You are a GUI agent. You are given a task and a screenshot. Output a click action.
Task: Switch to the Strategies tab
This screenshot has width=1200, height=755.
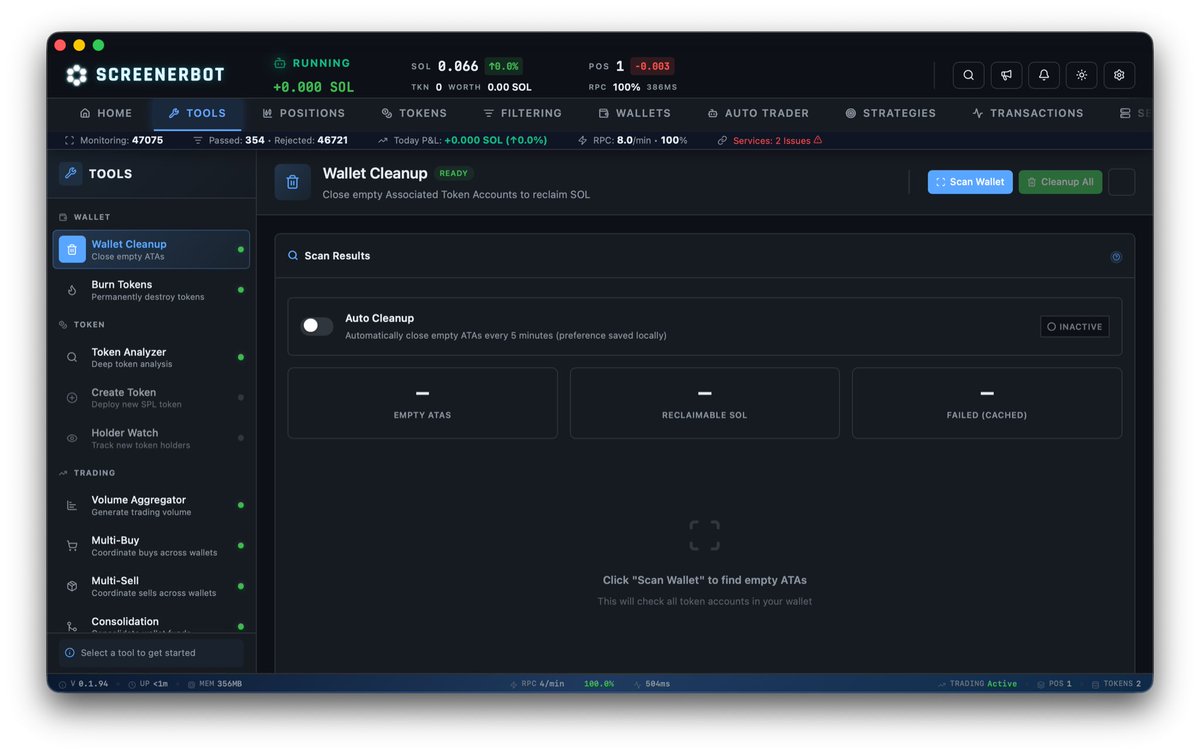[890, 114]
